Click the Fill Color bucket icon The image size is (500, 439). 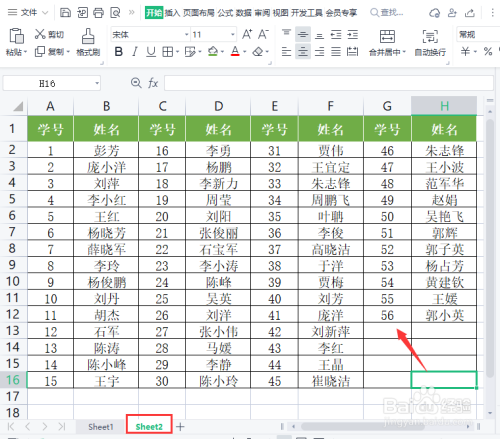pos(213,52)
